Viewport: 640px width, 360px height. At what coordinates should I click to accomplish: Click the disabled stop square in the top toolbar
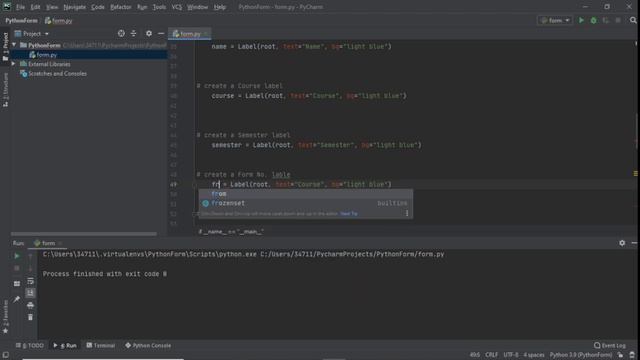click(618, 20)
